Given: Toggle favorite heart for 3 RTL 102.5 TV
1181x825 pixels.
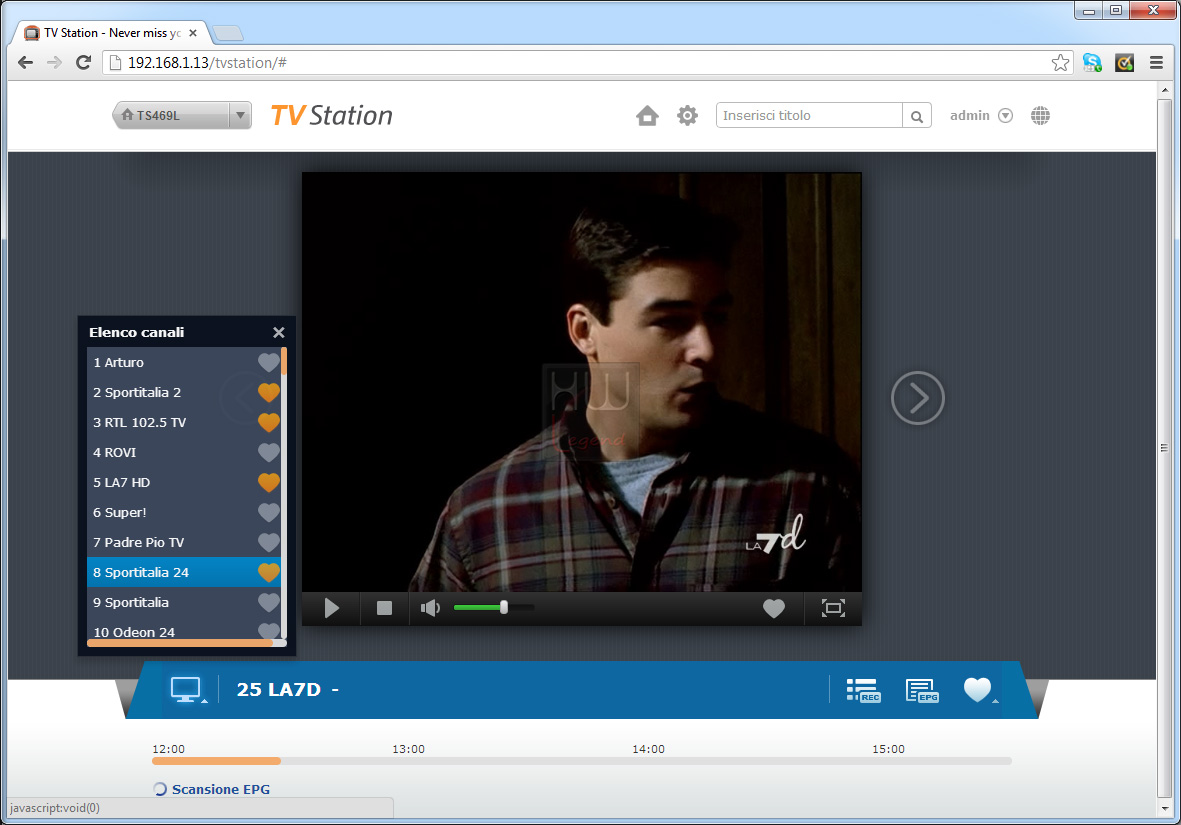Looking at the screenshot, I should (x=268, y=423).
